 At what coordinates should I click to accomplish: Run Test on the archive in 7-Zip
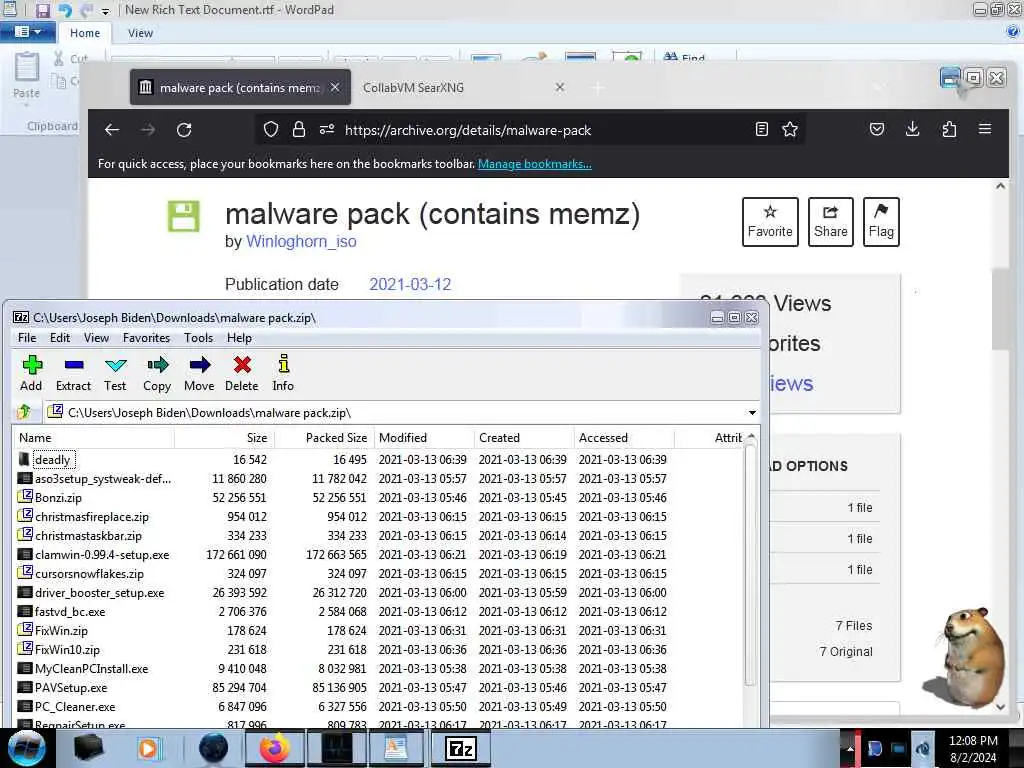point(116,373)
